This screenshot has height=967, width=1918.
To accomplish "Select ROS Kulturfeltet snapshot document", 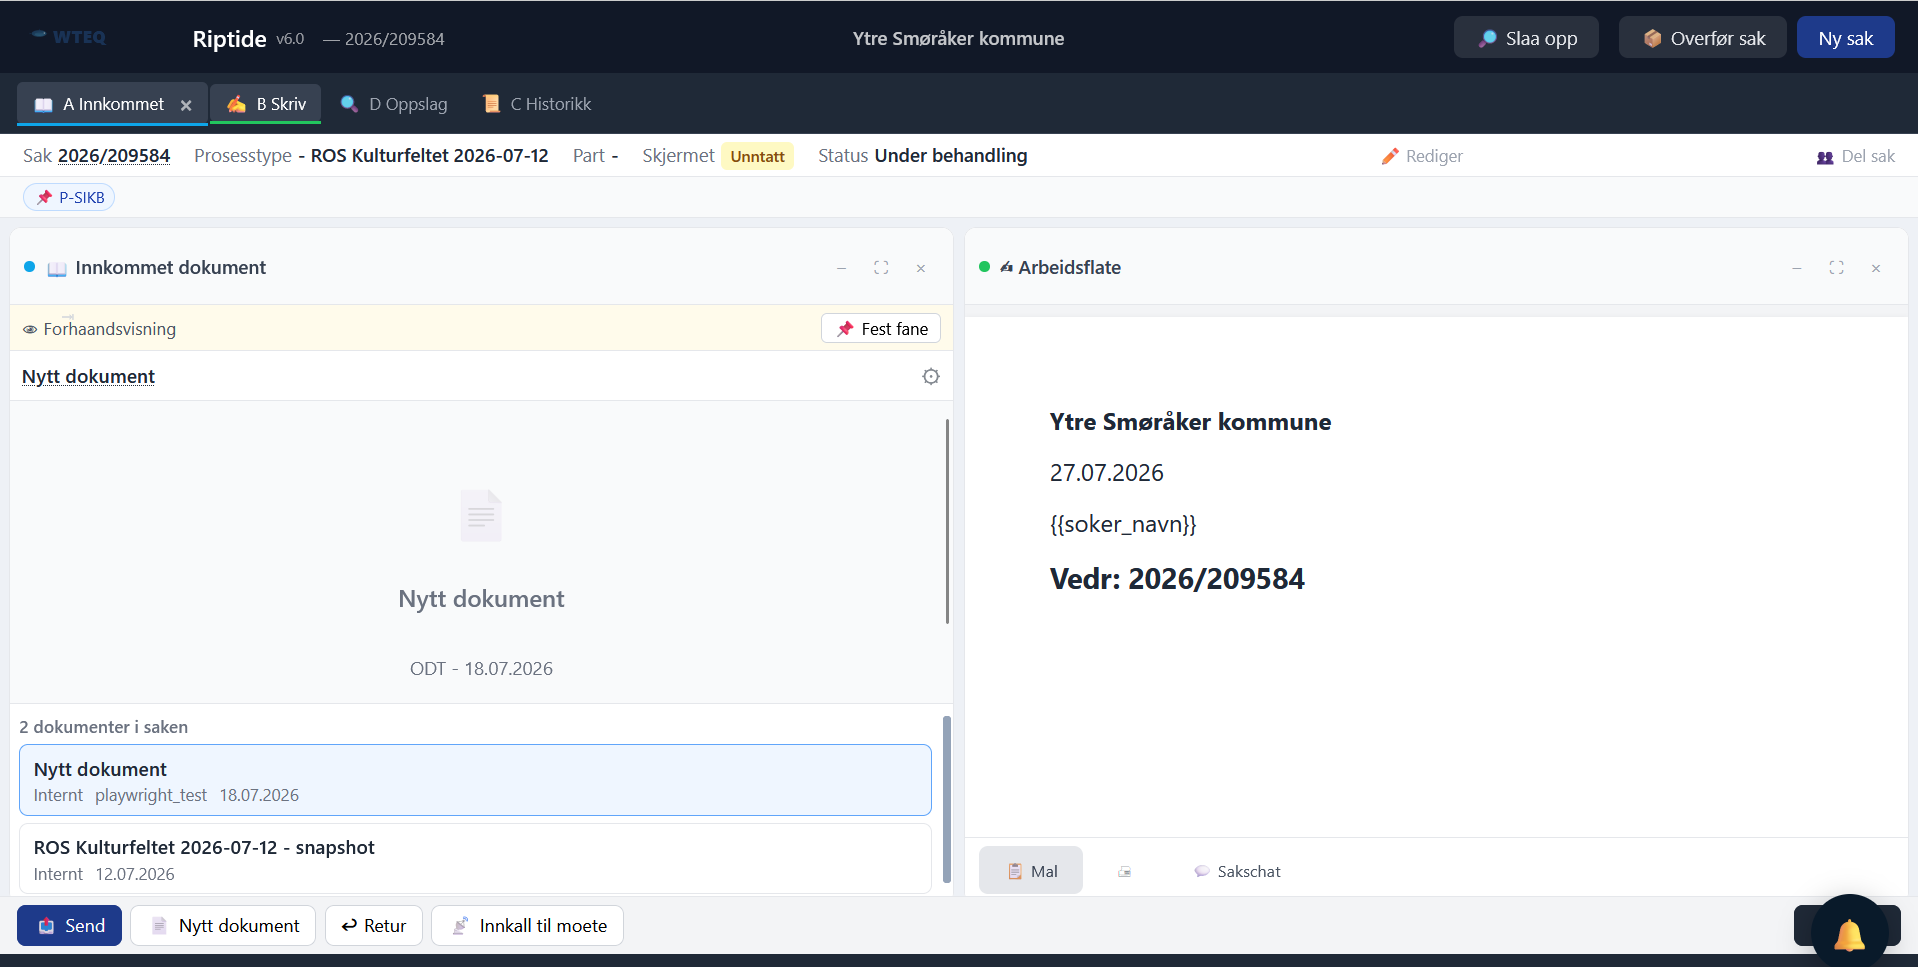I will click(x=475, y=859).
